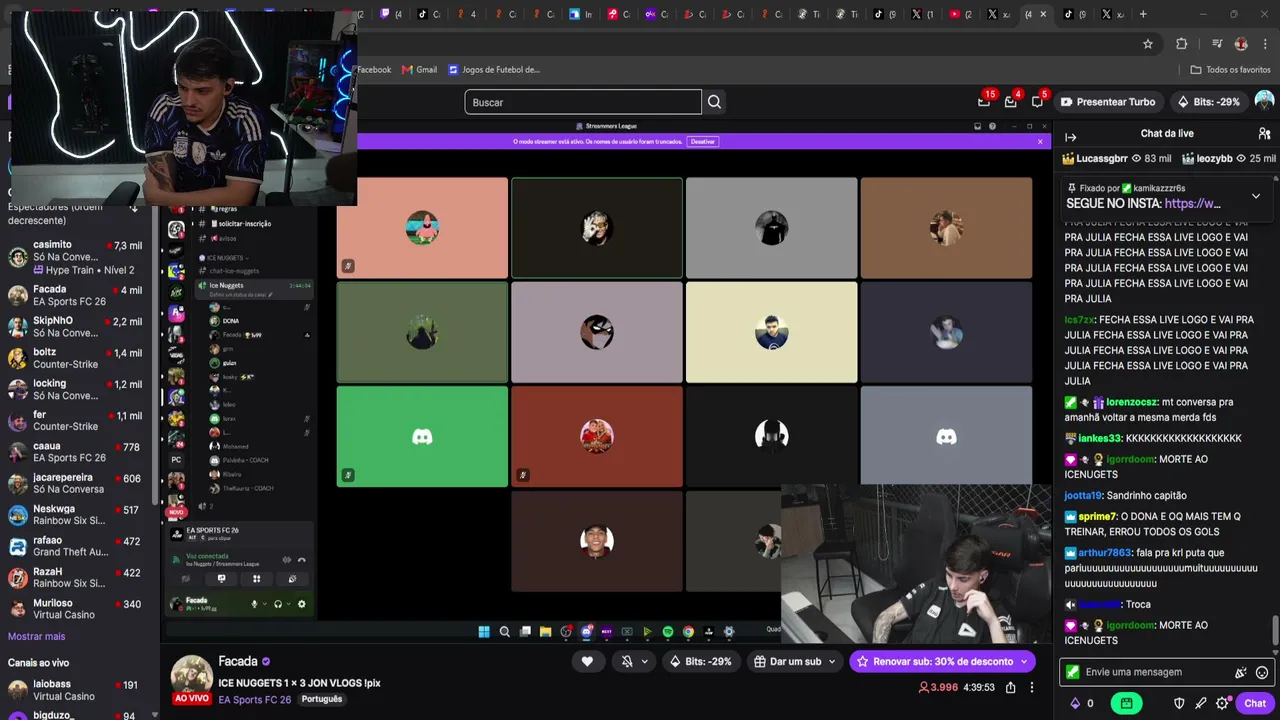Toggle the stream notifications bell
Image resolution: width=1280 pixels, height=720 pixels.
point(627,661)
